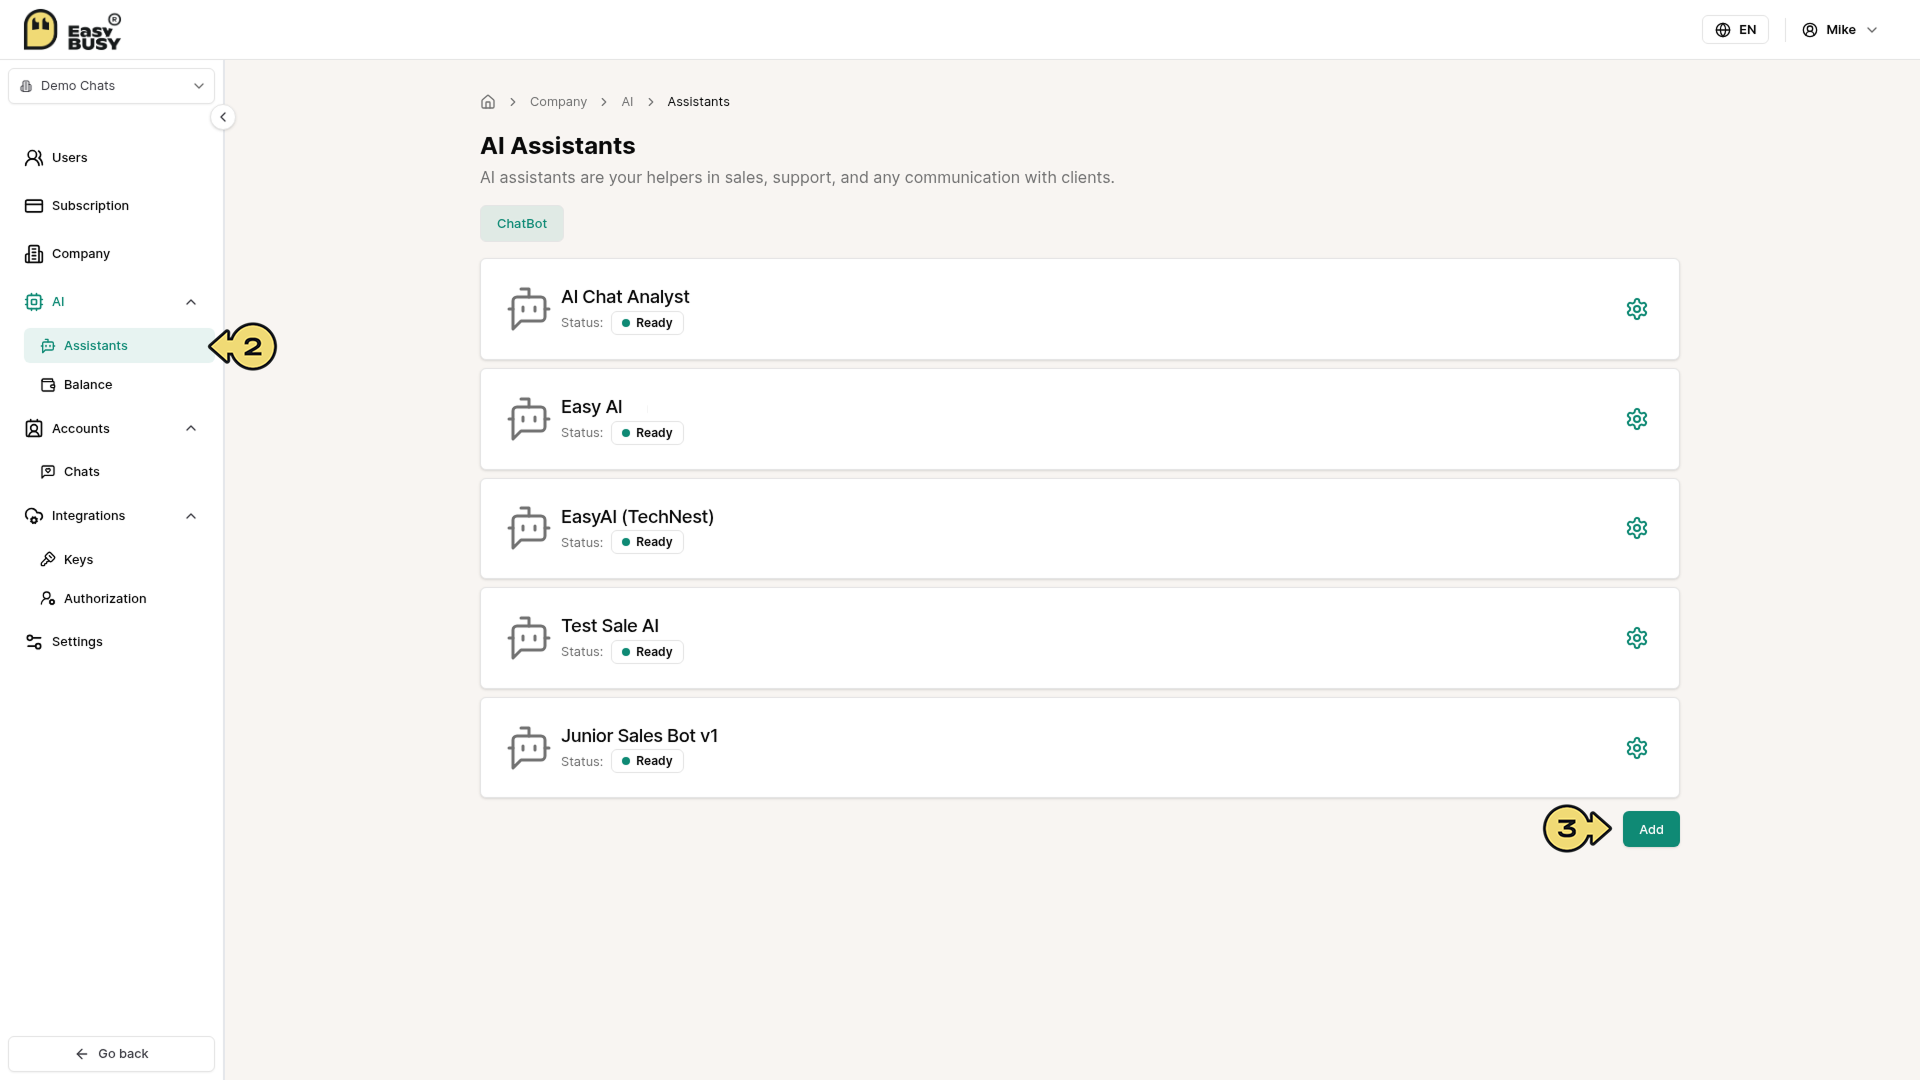
Task: Collapse the sidebar with the arrow button
Action: point(223,117)
